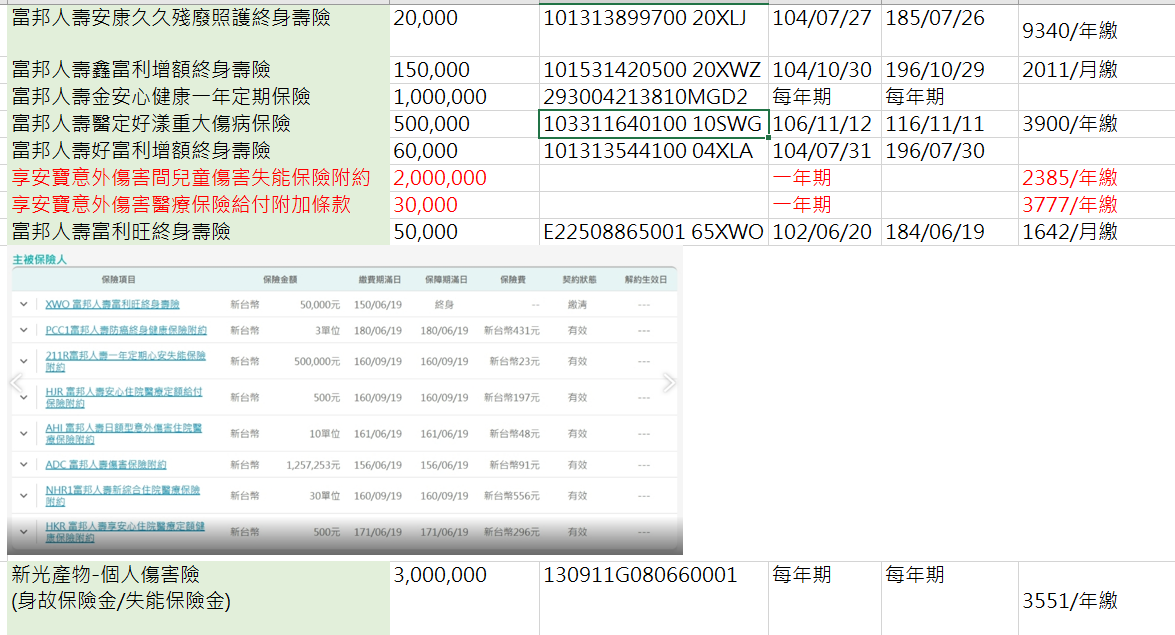Select policy number cell 101313544100 04XLA
The image size is (1175, 635).
pyautogui.click(x=654, y=151)
